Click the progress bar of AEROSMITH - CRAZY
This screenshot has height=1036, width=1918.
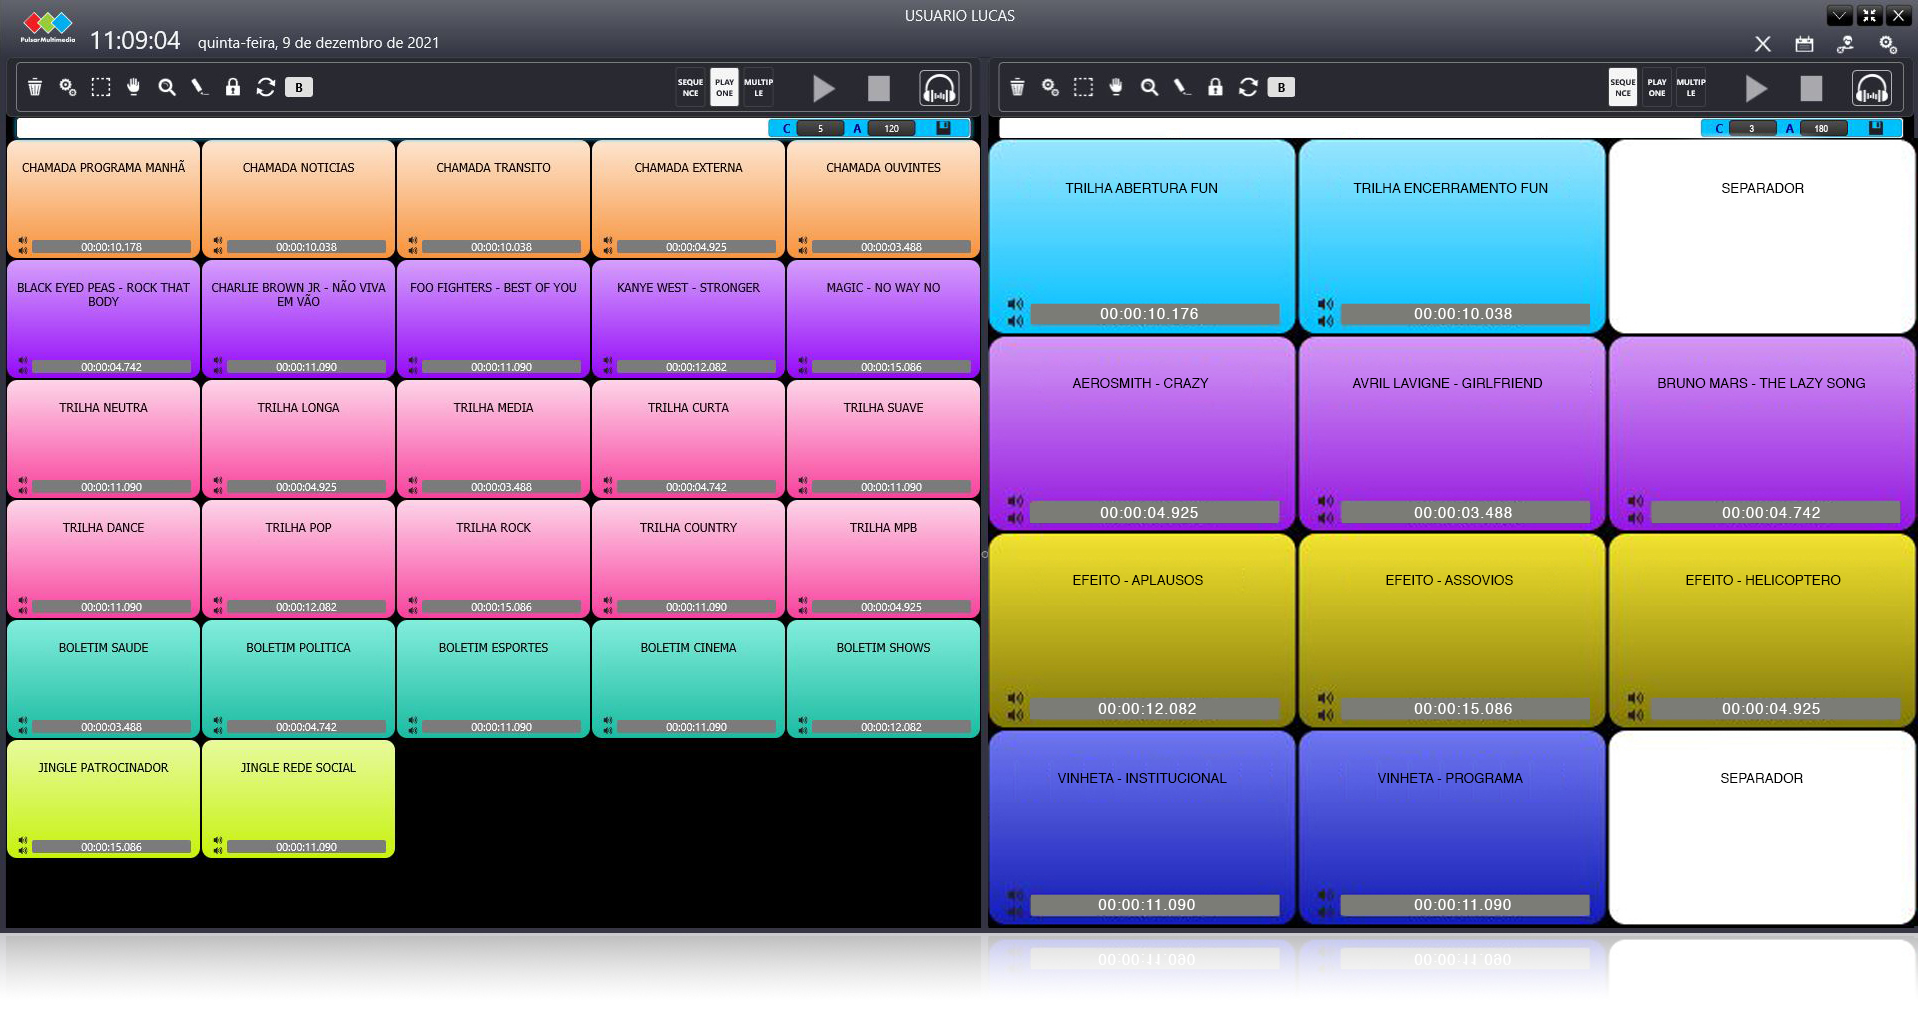coord(1155,512)
